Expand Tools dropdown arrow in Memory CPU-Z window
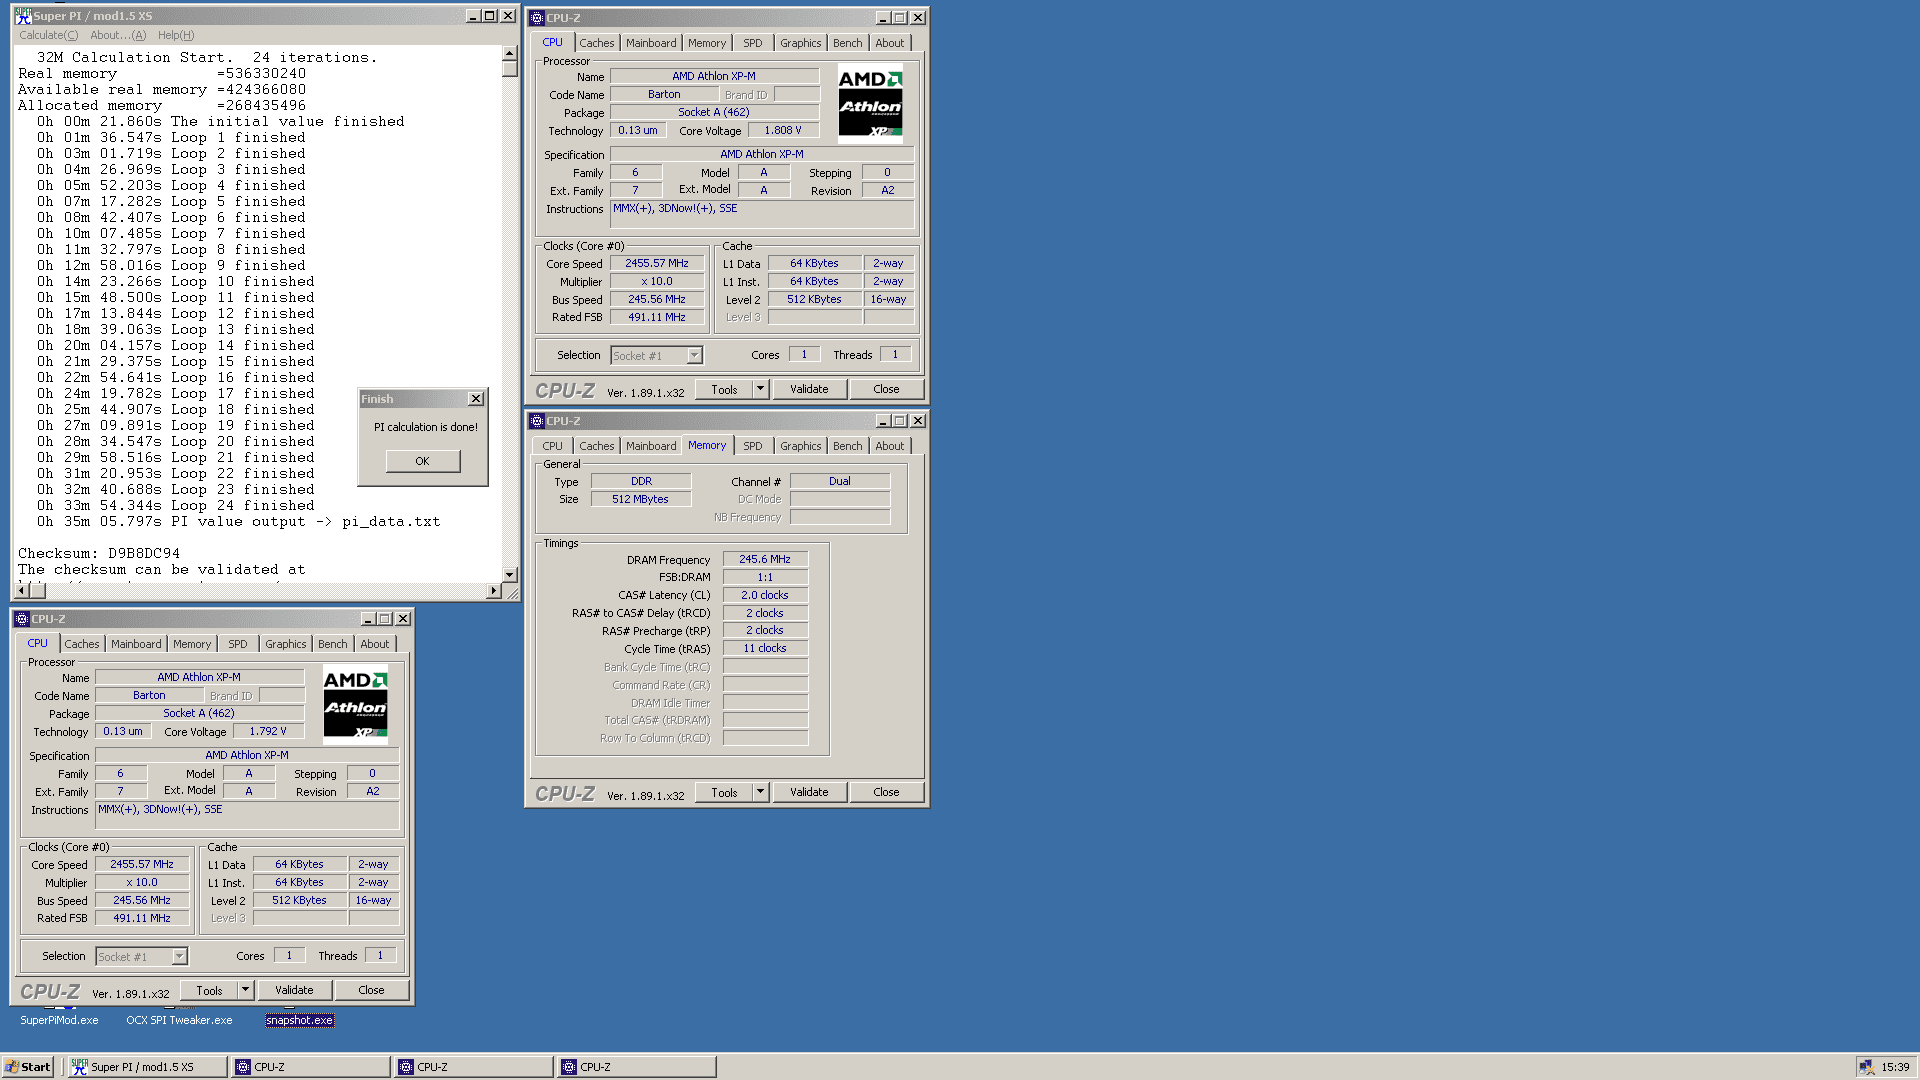1920x1080 pixels. (760, 792)
